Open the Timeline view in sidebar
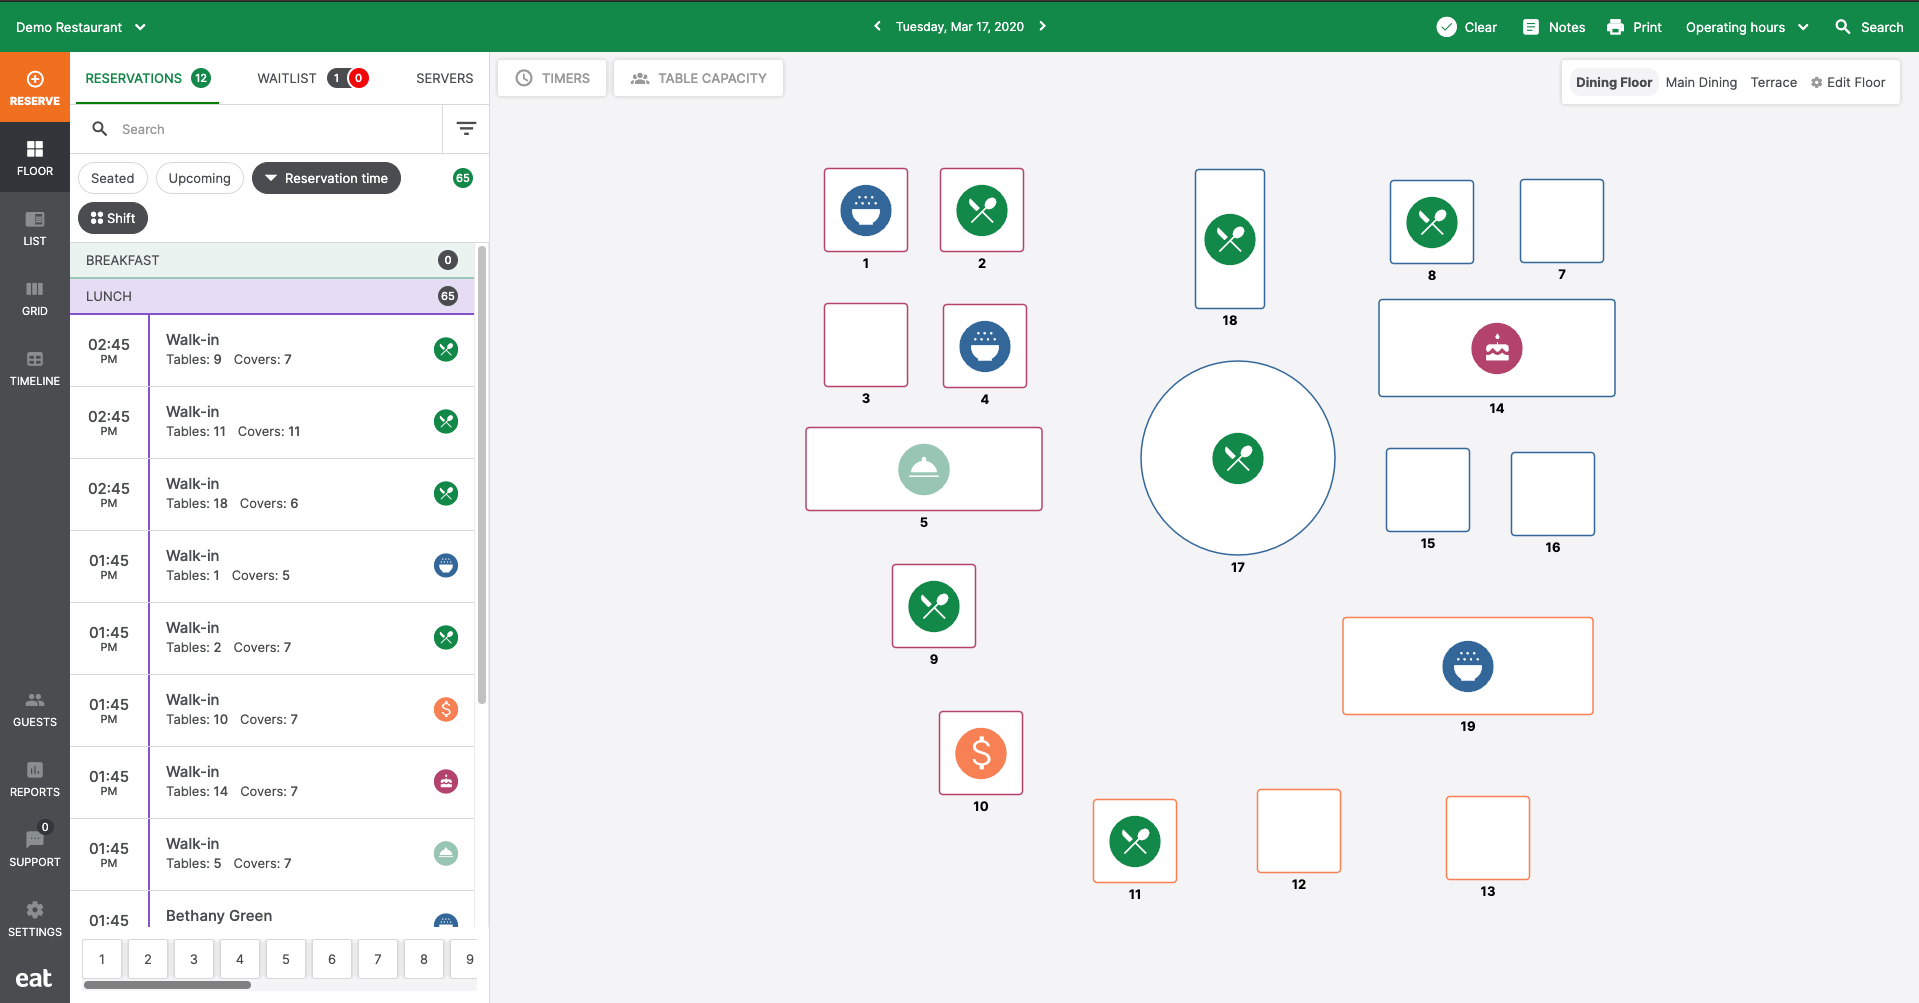 35,368
